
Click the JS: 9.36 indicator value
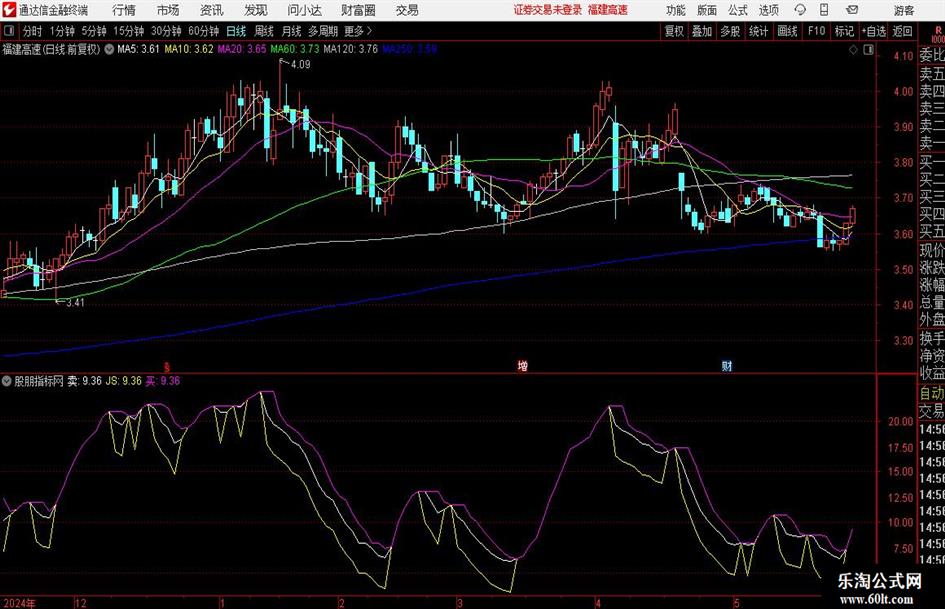(124, 381)
